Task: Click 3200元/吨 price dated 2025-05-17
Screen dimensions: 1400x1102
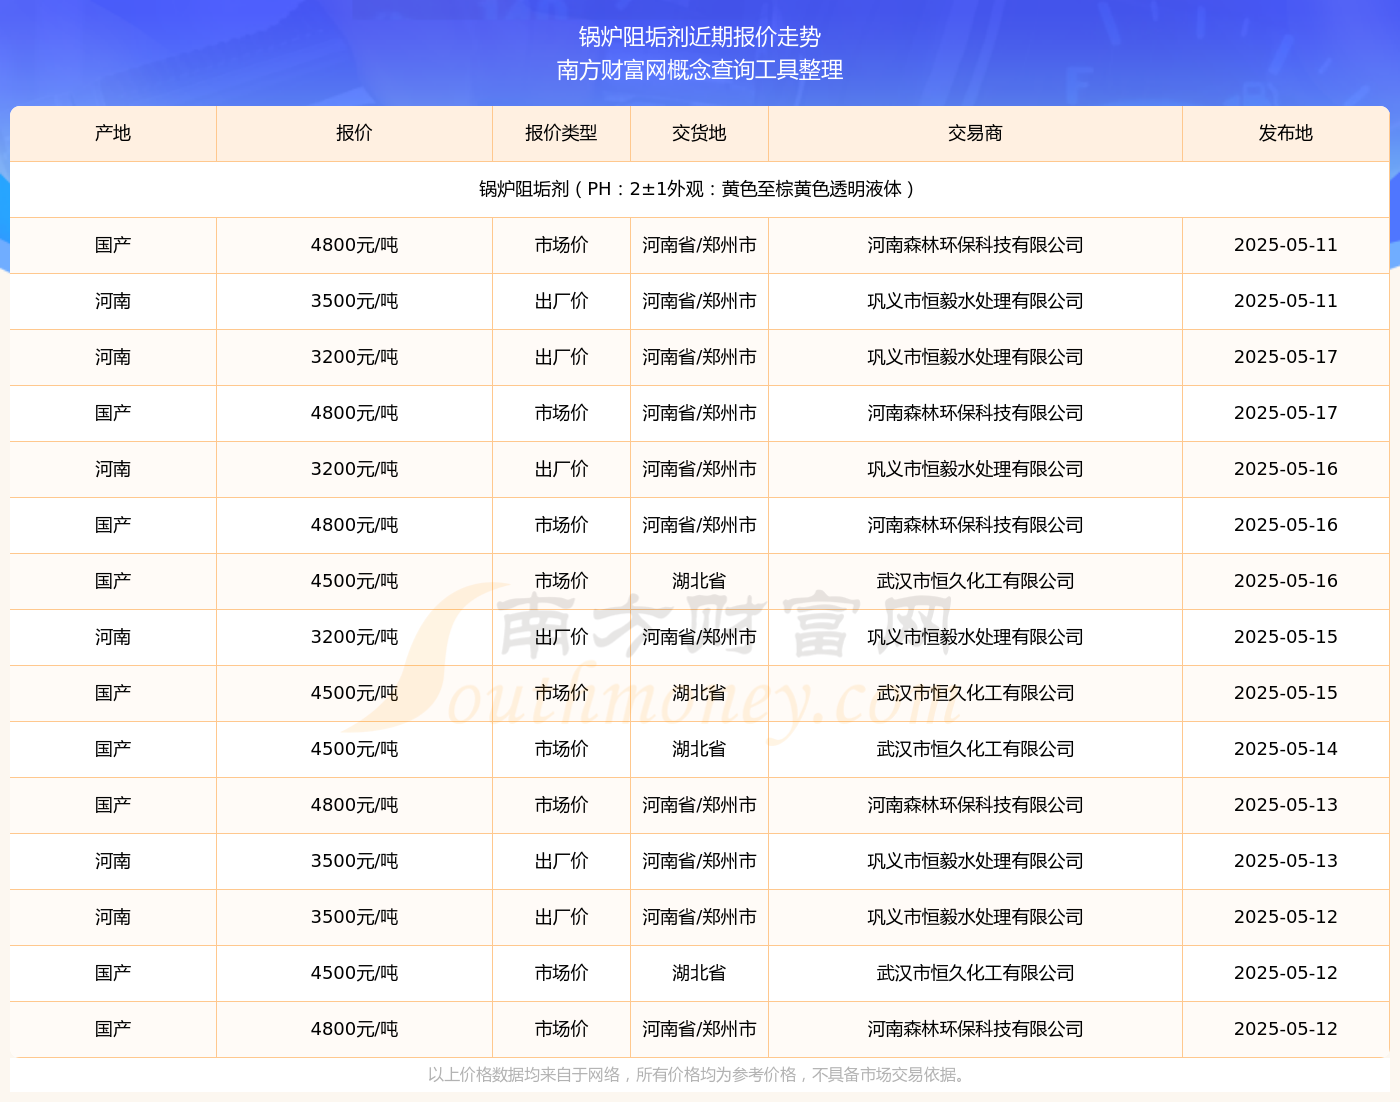Action: pos(354,357)
